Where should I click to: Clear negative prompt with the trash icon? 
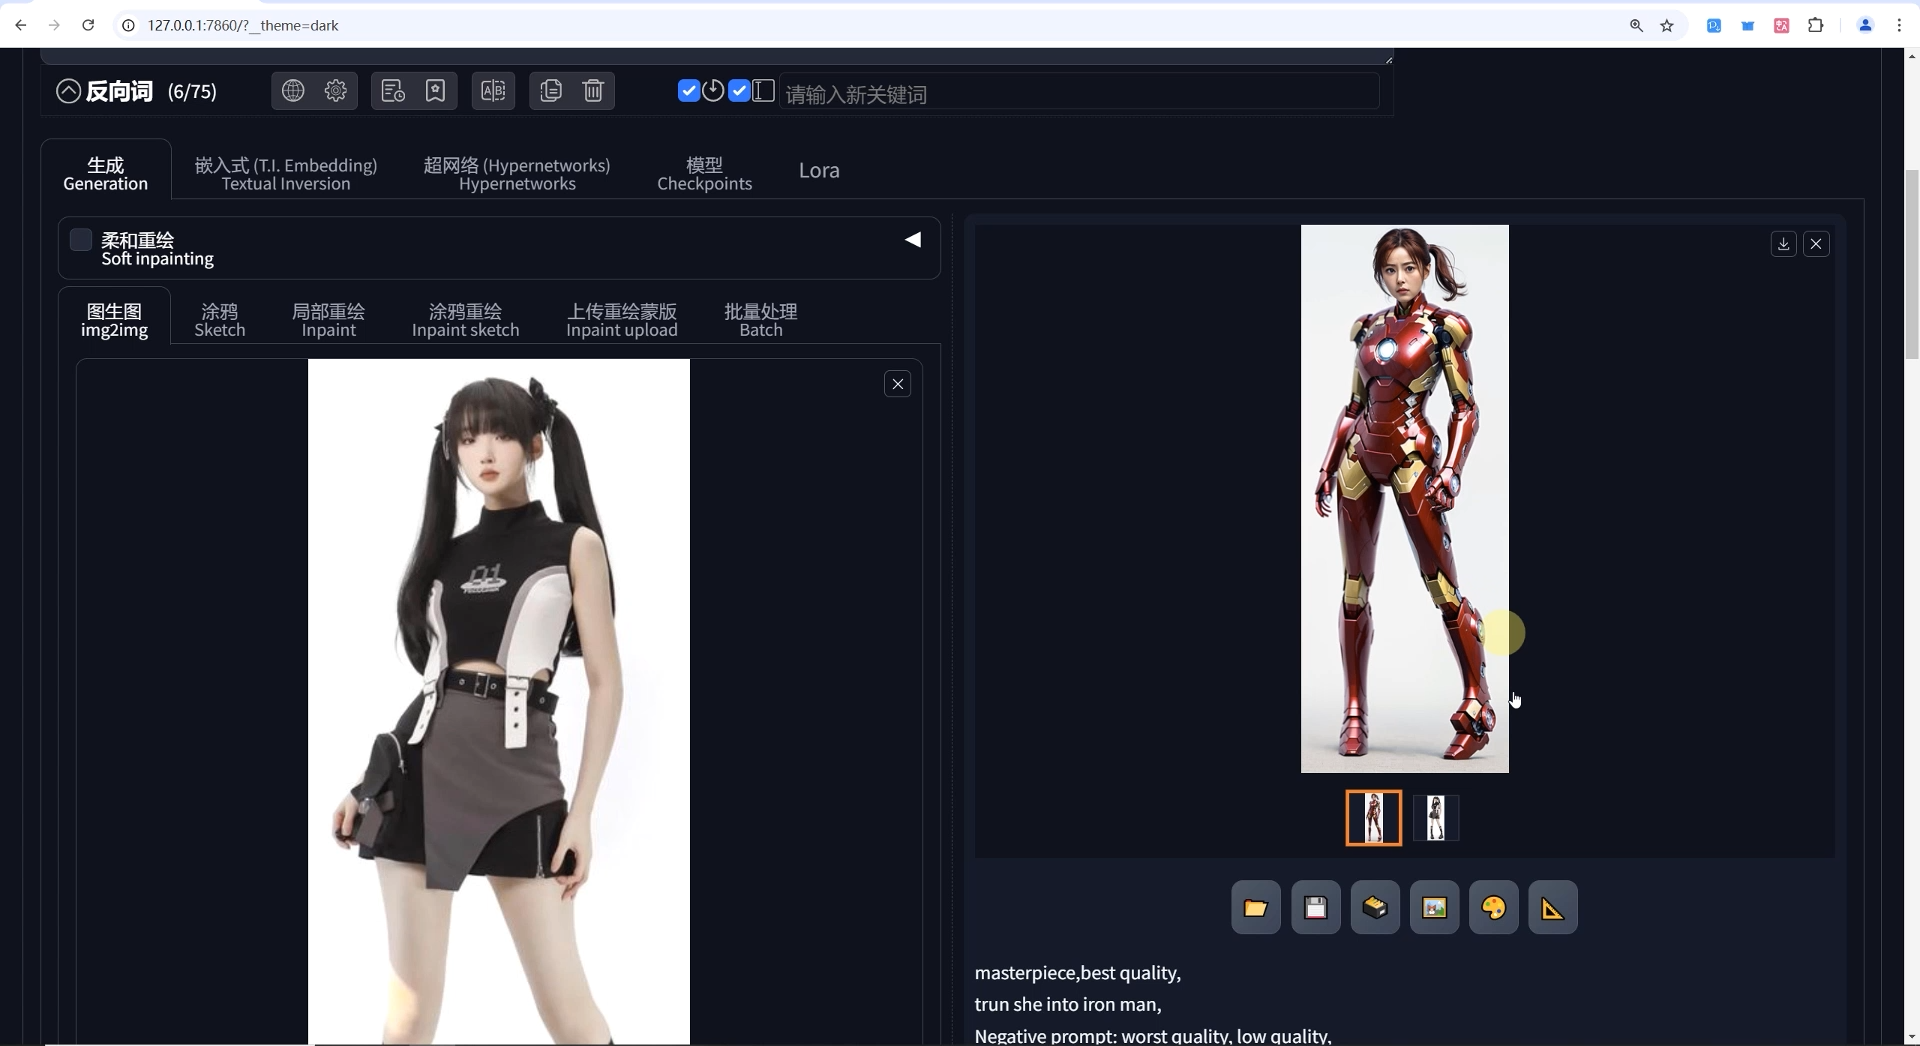(x=593, y=91)
